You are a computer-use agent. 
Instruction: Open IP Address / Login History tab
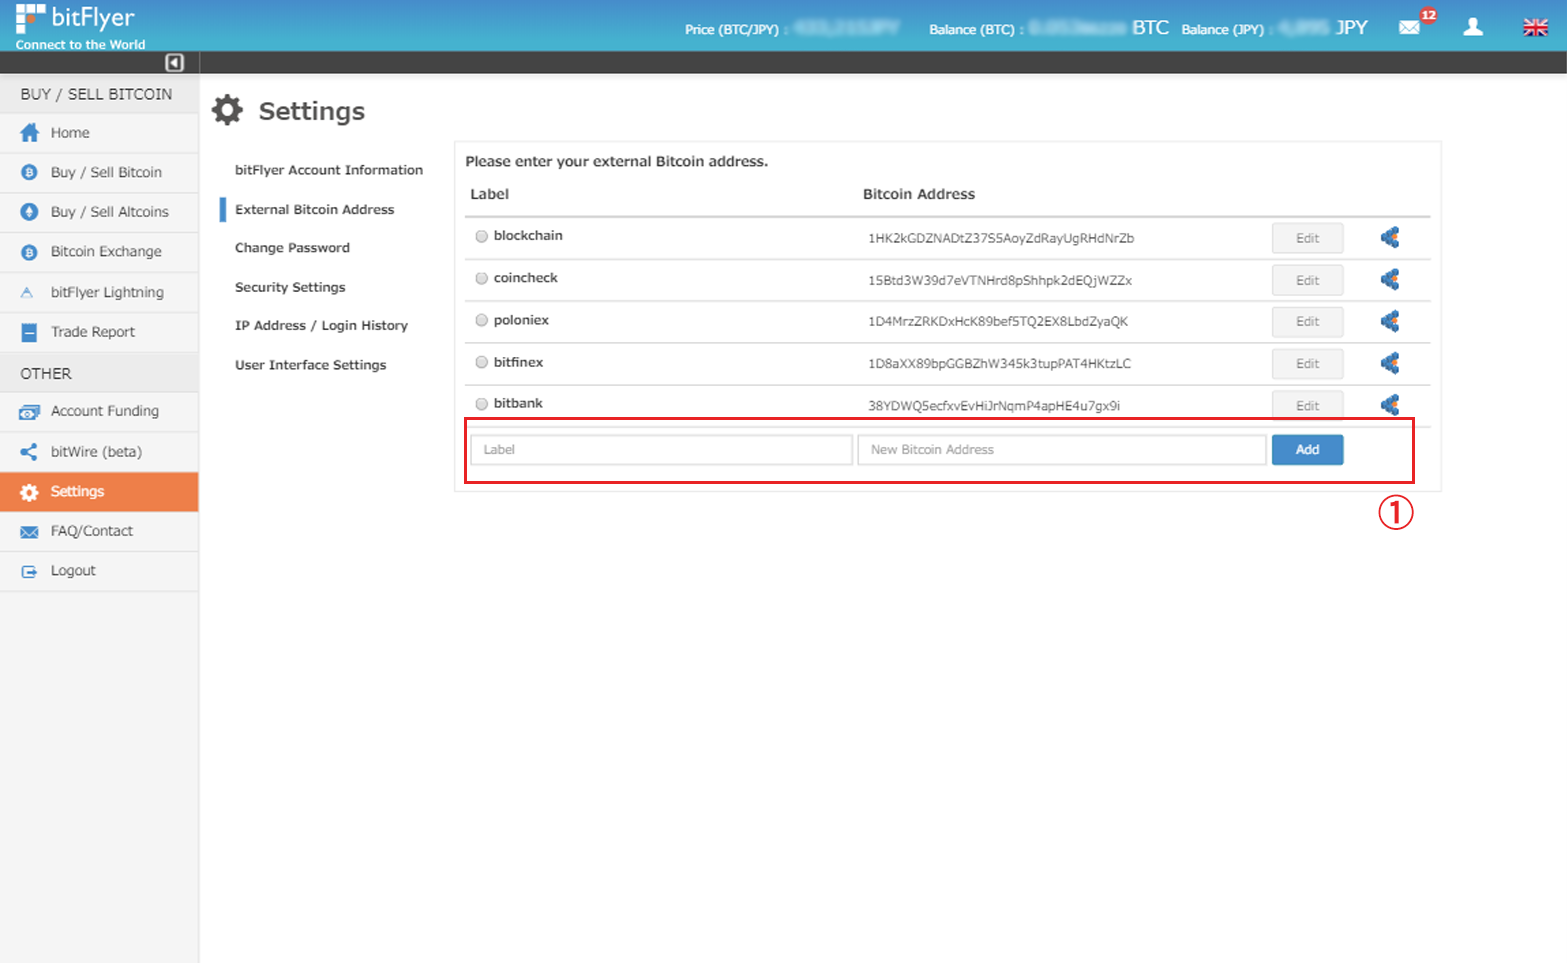321,326
